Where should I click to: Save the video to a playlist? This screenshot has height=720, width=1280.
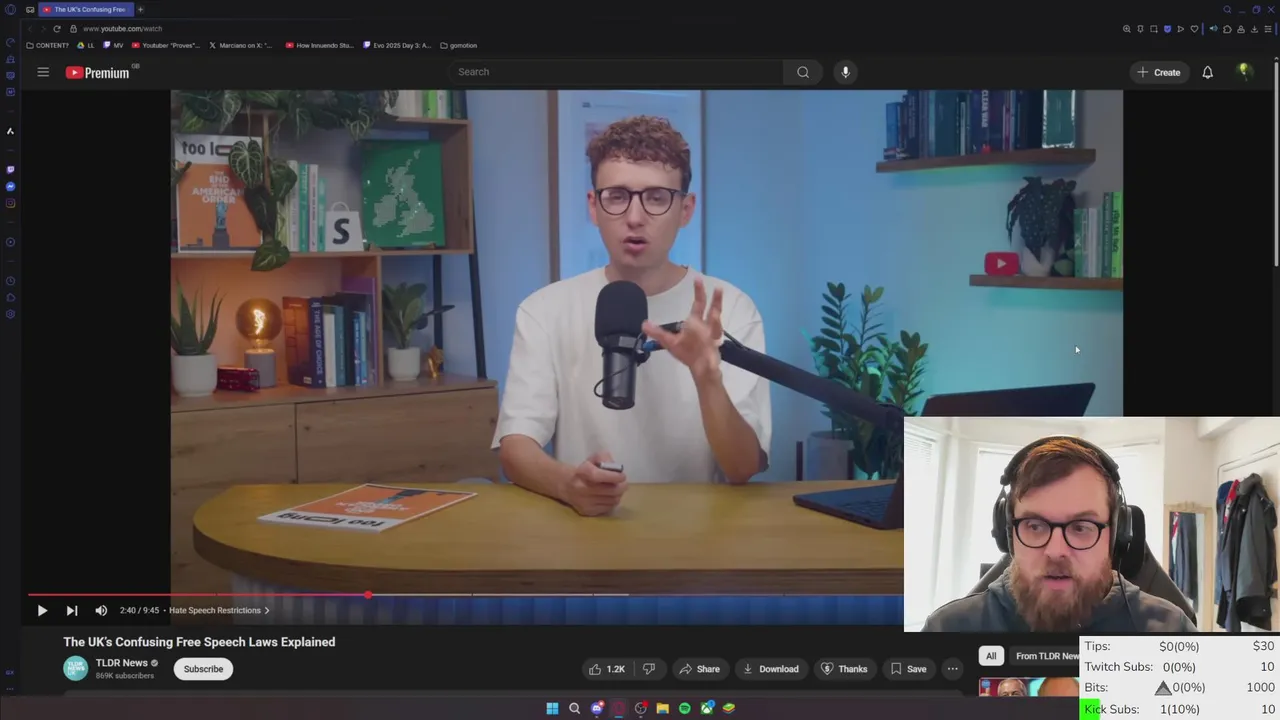click(908, 669)
